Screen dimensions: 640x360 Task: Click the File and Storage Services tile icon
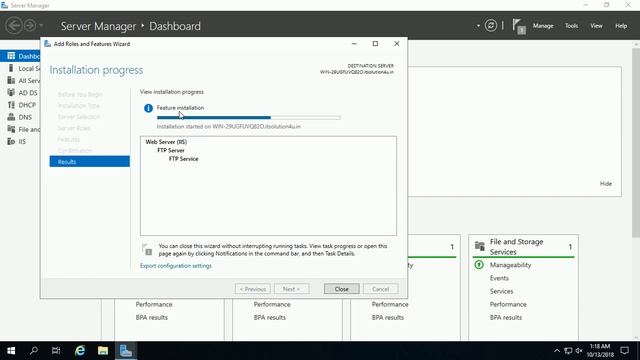480,246
